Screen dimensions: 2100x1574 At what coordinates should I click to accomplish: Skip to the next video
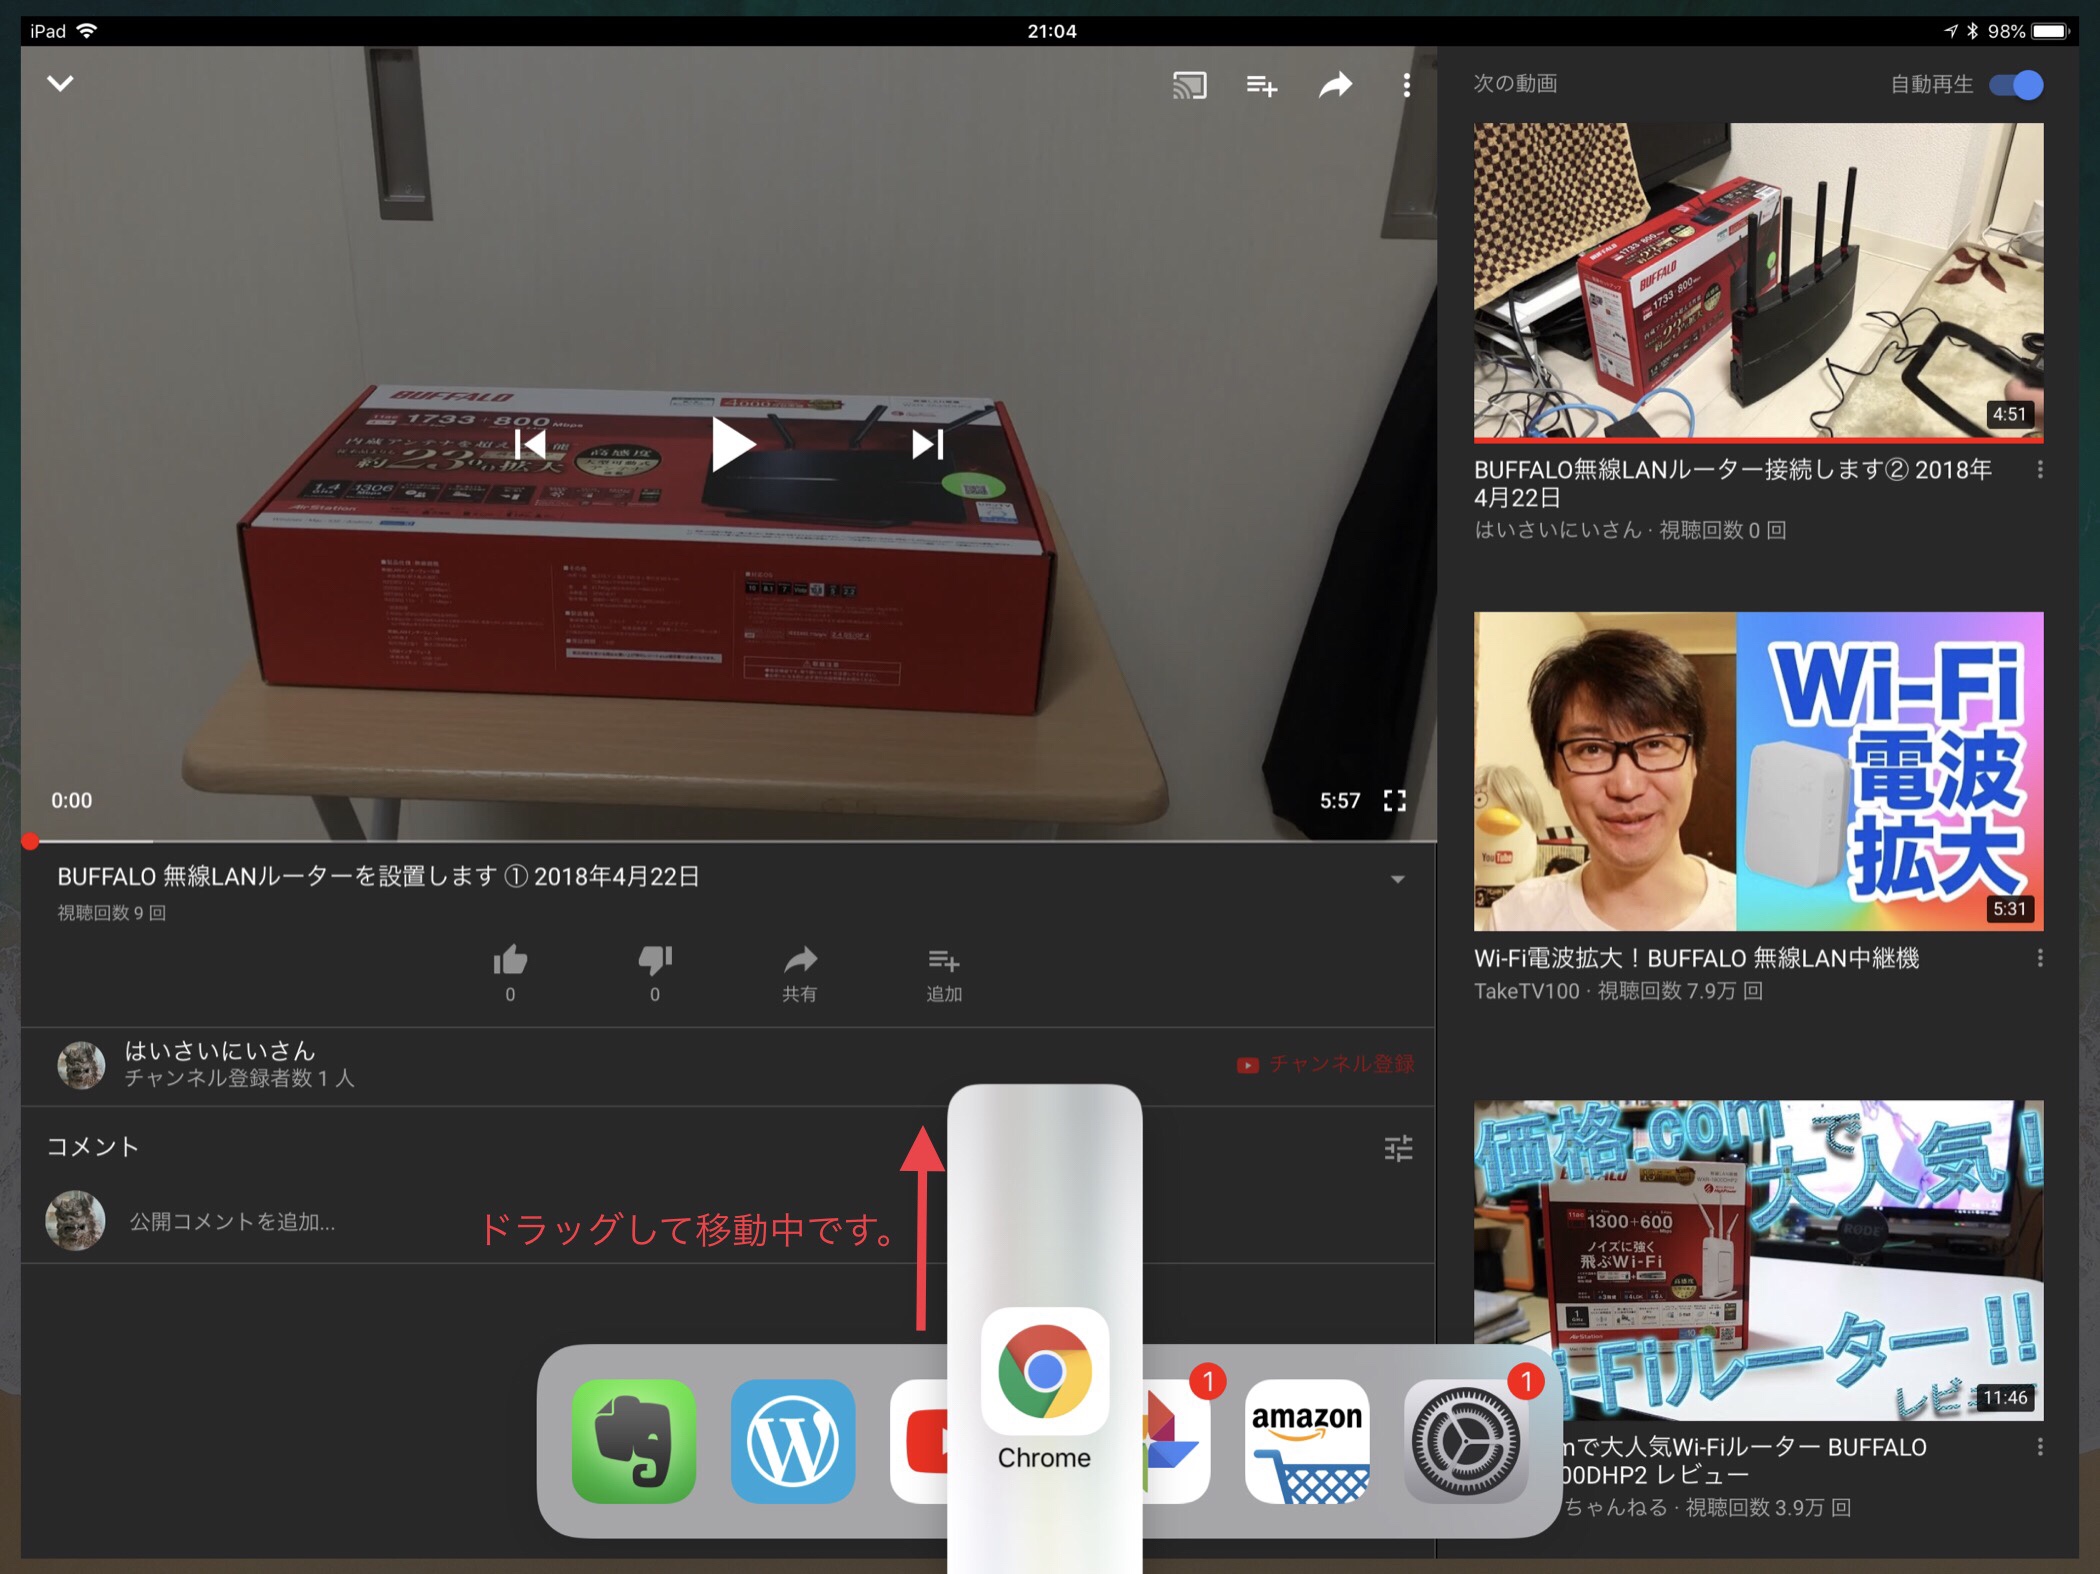[x=927, y=444]
